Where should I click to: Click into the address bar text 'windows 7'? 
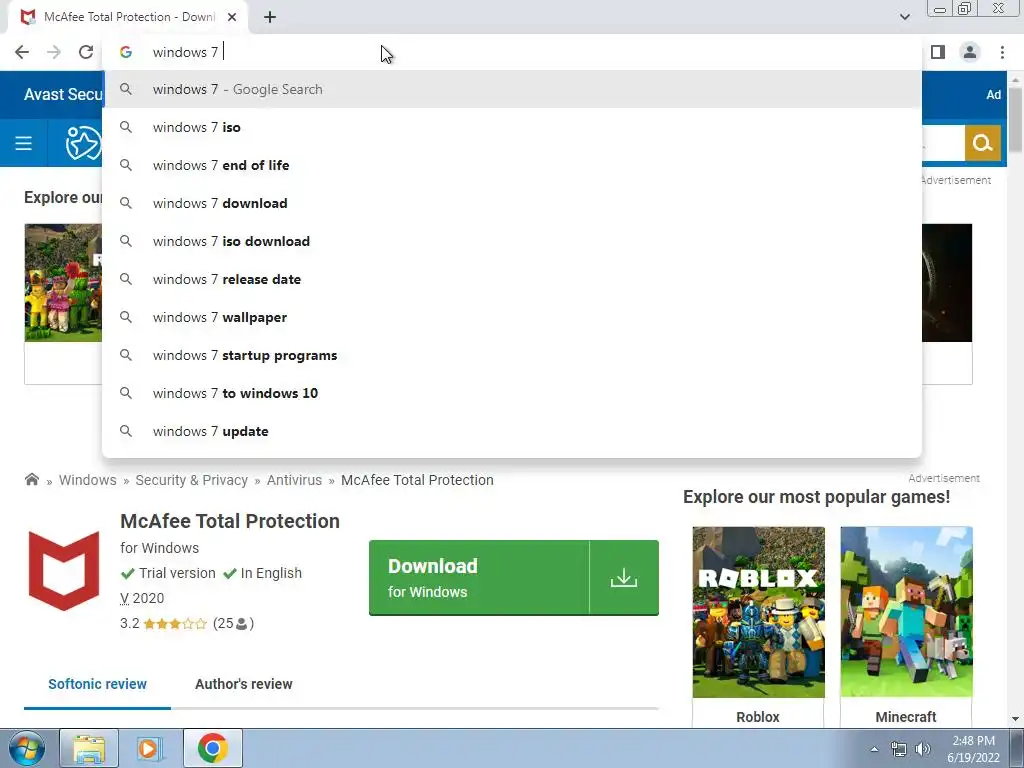click(x=185, y=52)
